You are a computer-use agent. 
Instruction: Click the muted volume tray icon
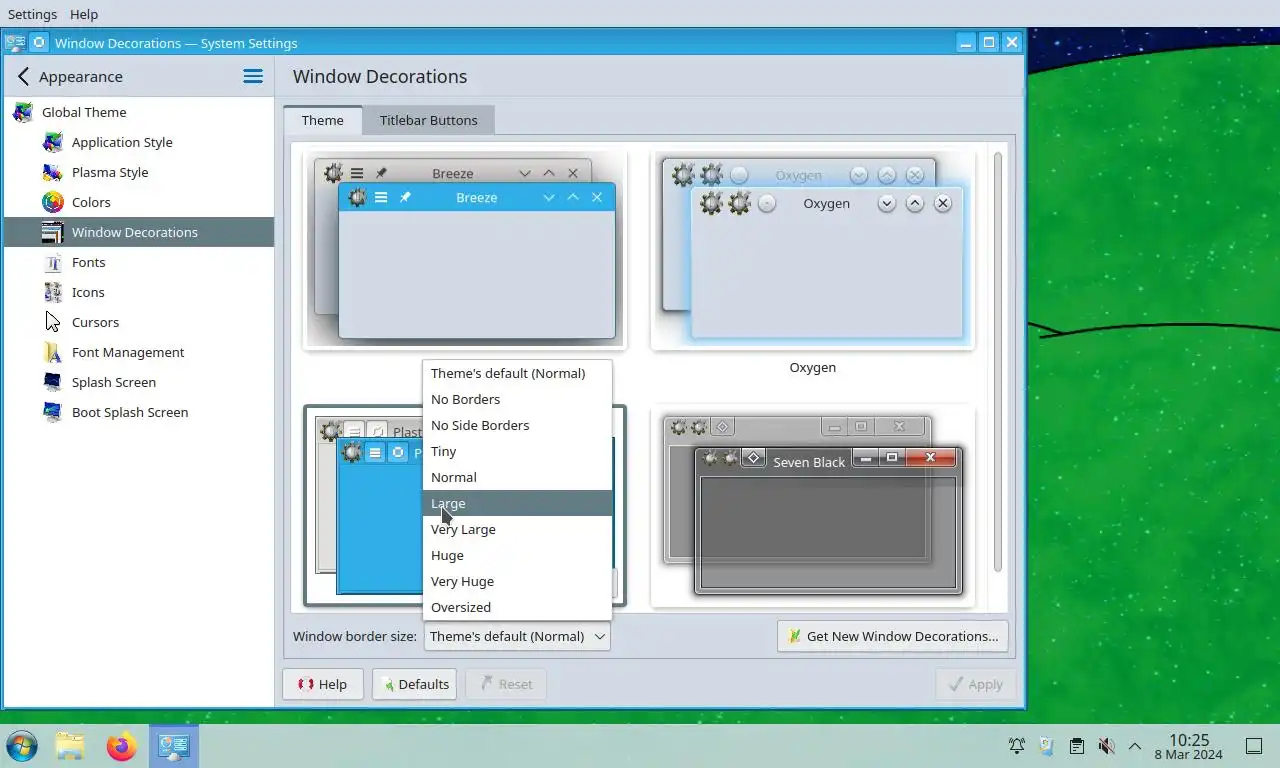coord(1106,746)
